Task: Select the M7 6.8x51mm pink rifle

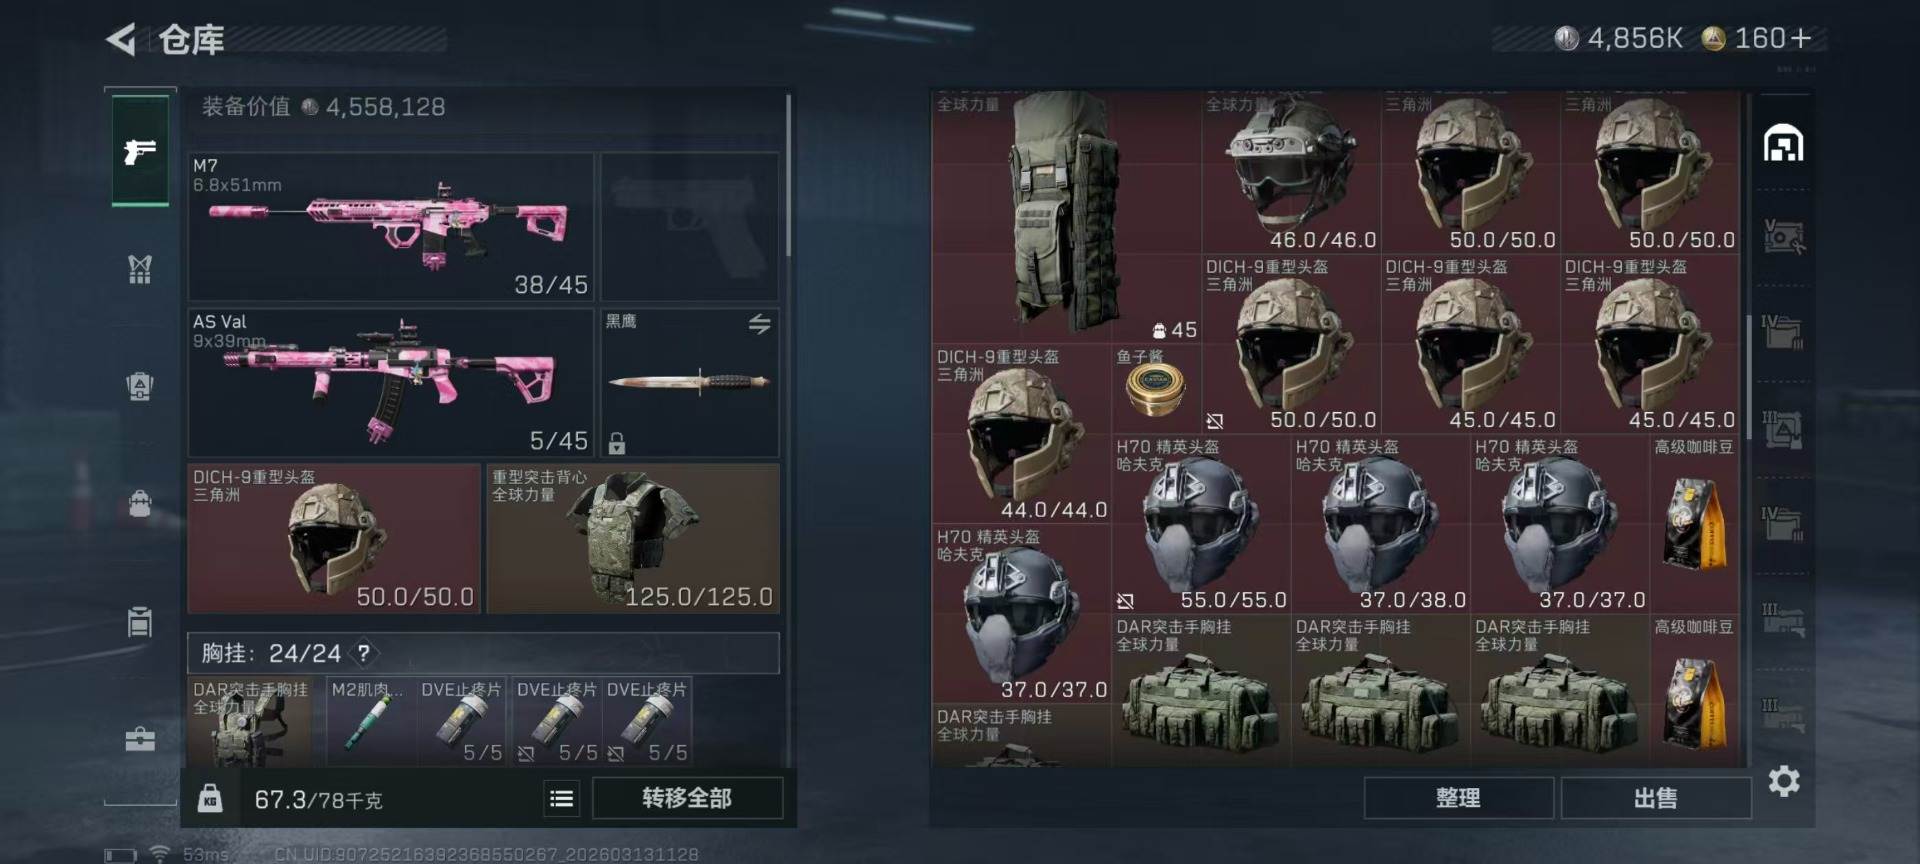Action: tap(391, 227)
